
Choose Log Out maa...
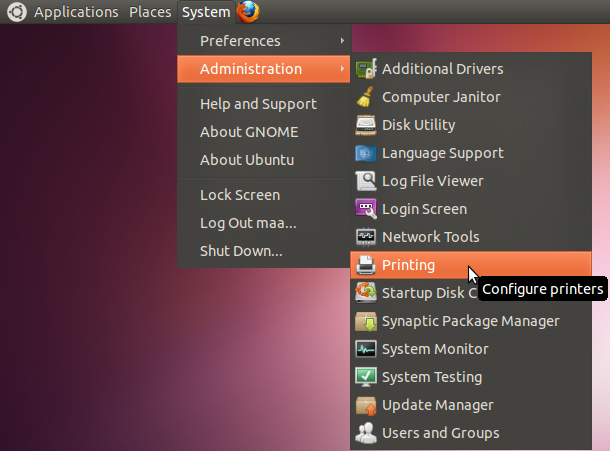tap(264, 223)
